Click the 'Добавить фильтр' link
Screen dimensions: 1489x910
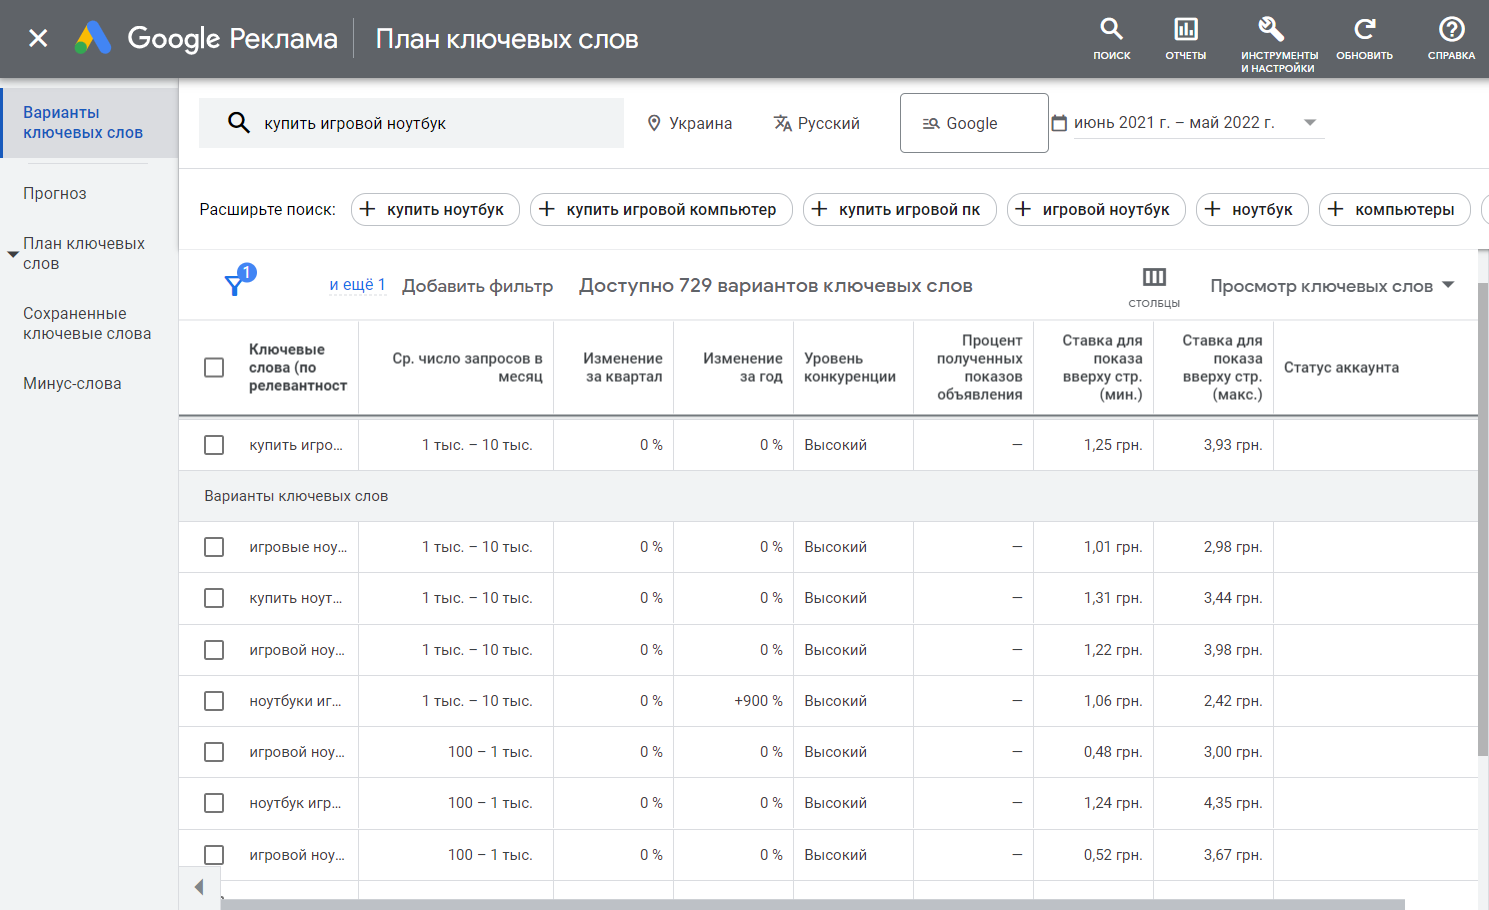click(x=477, y=286)
